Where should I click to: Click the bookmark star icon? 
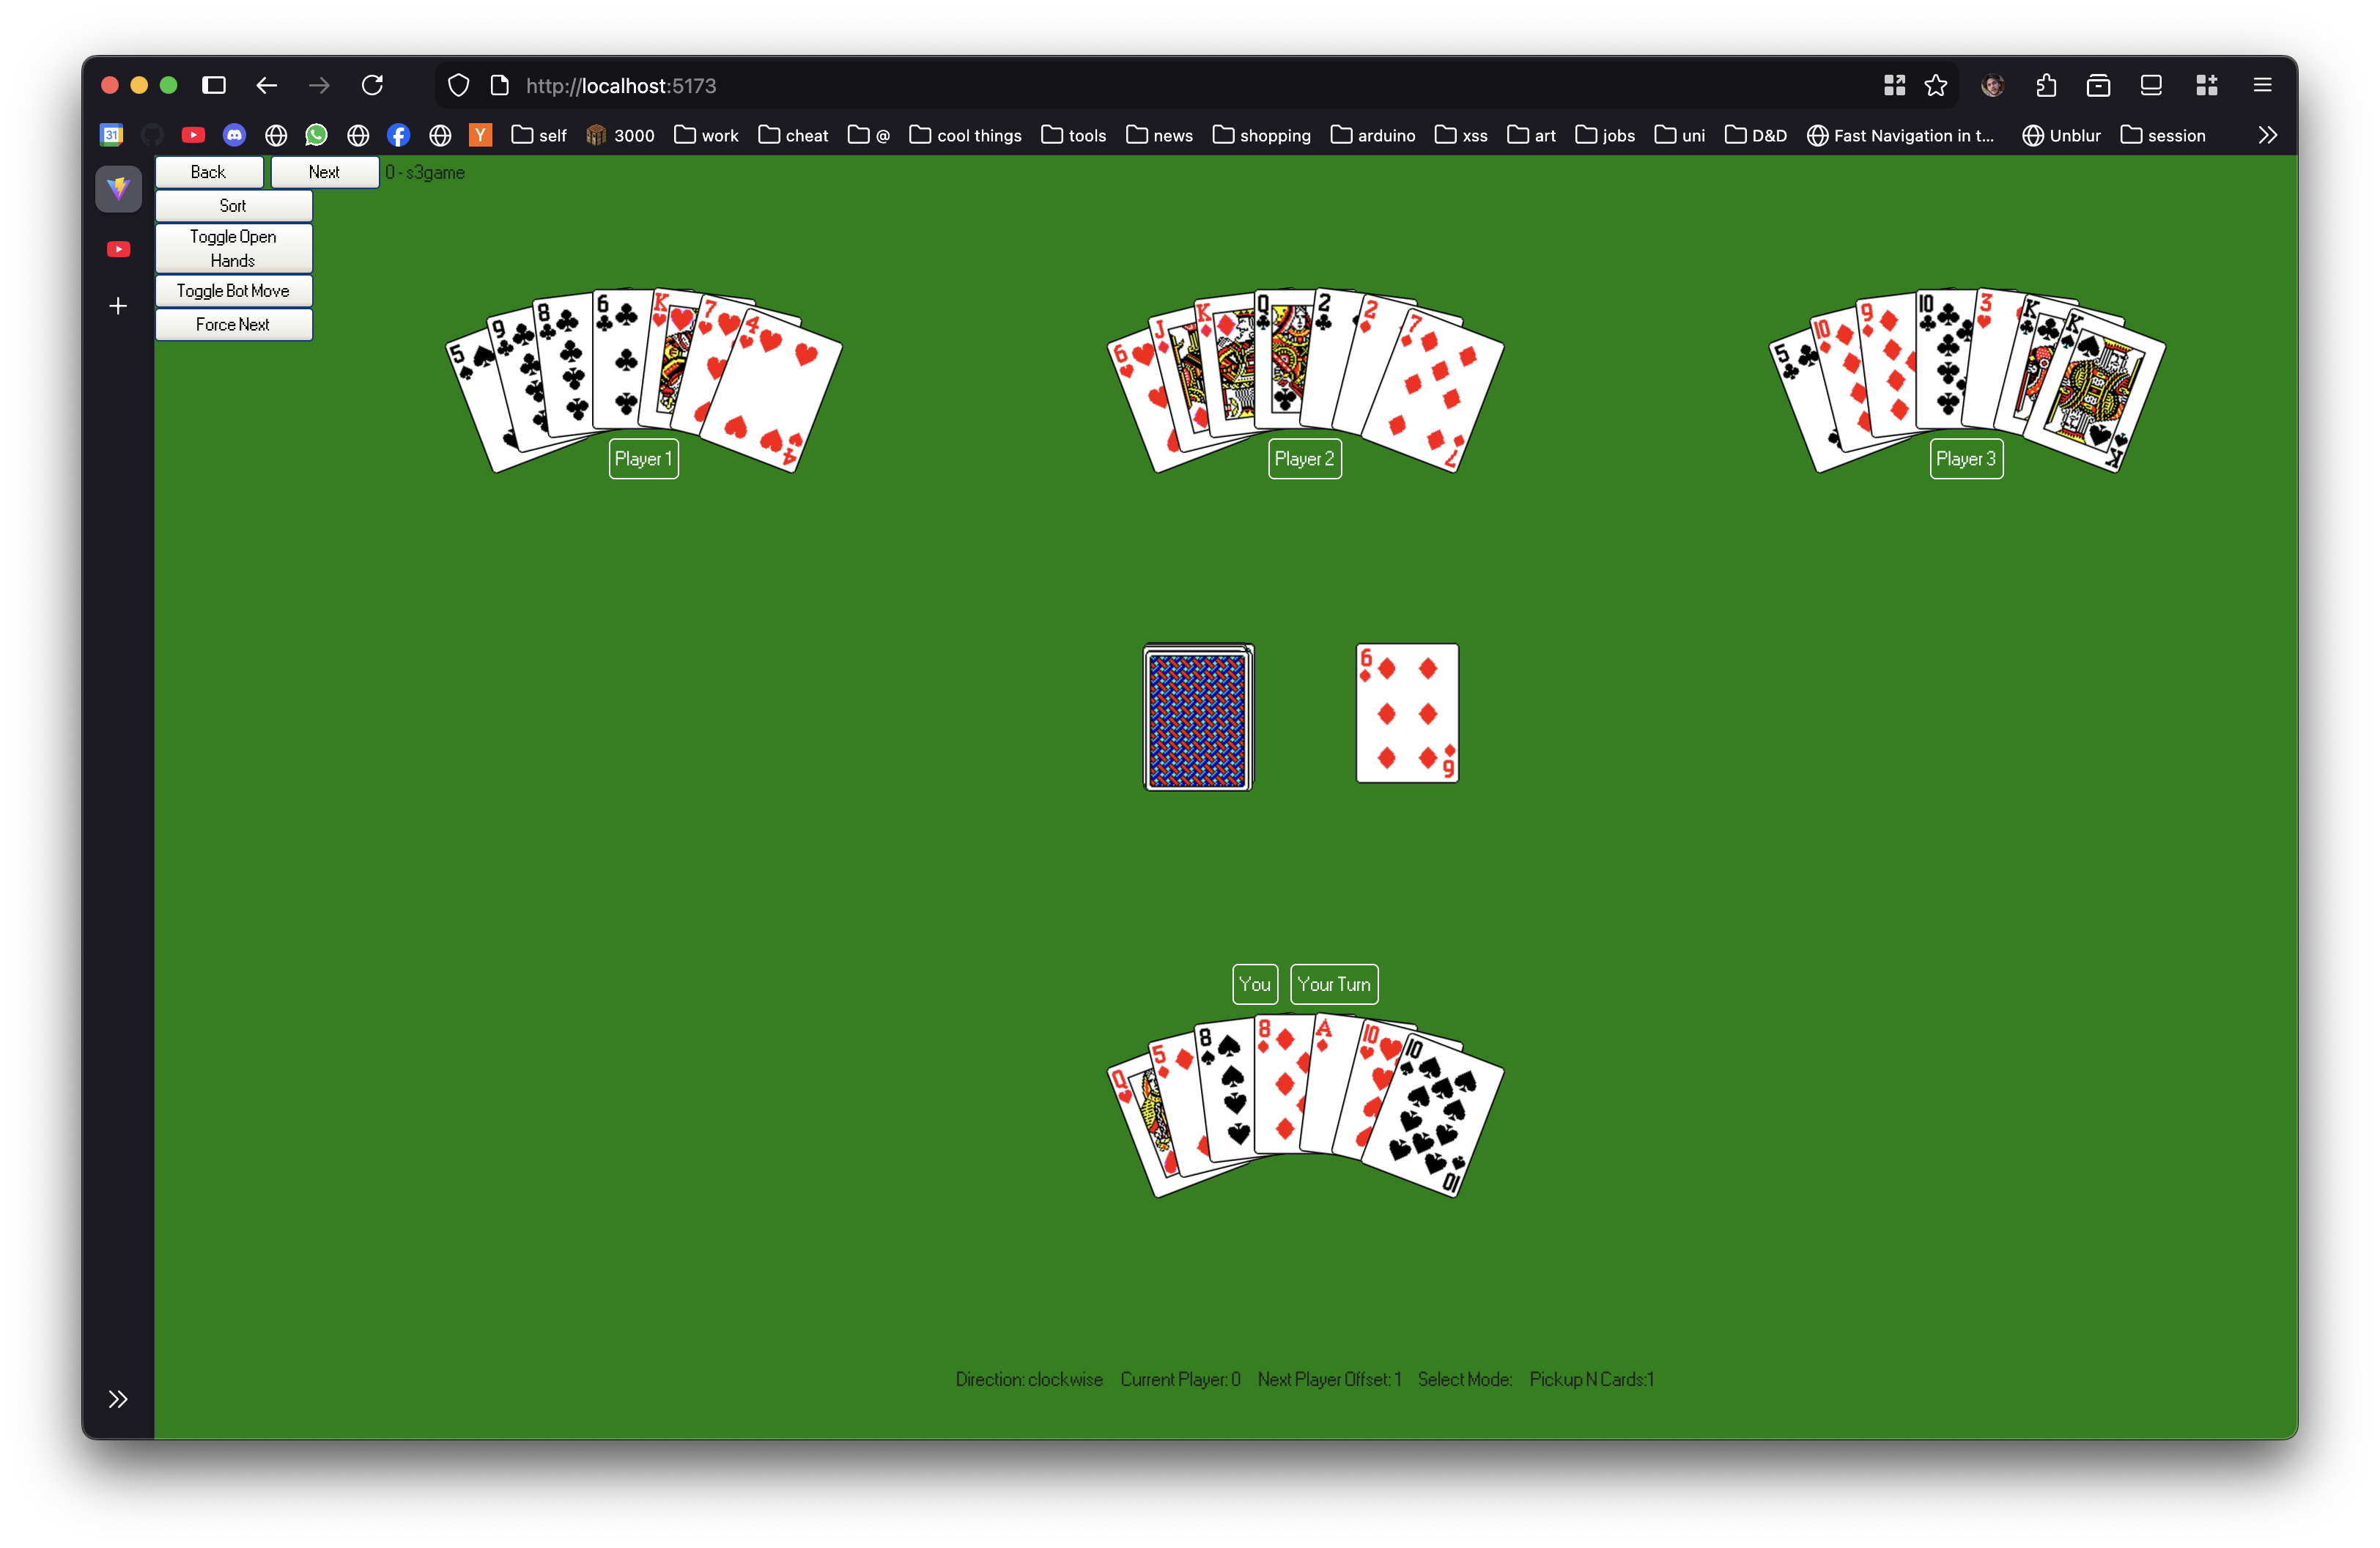[1936, 86]
